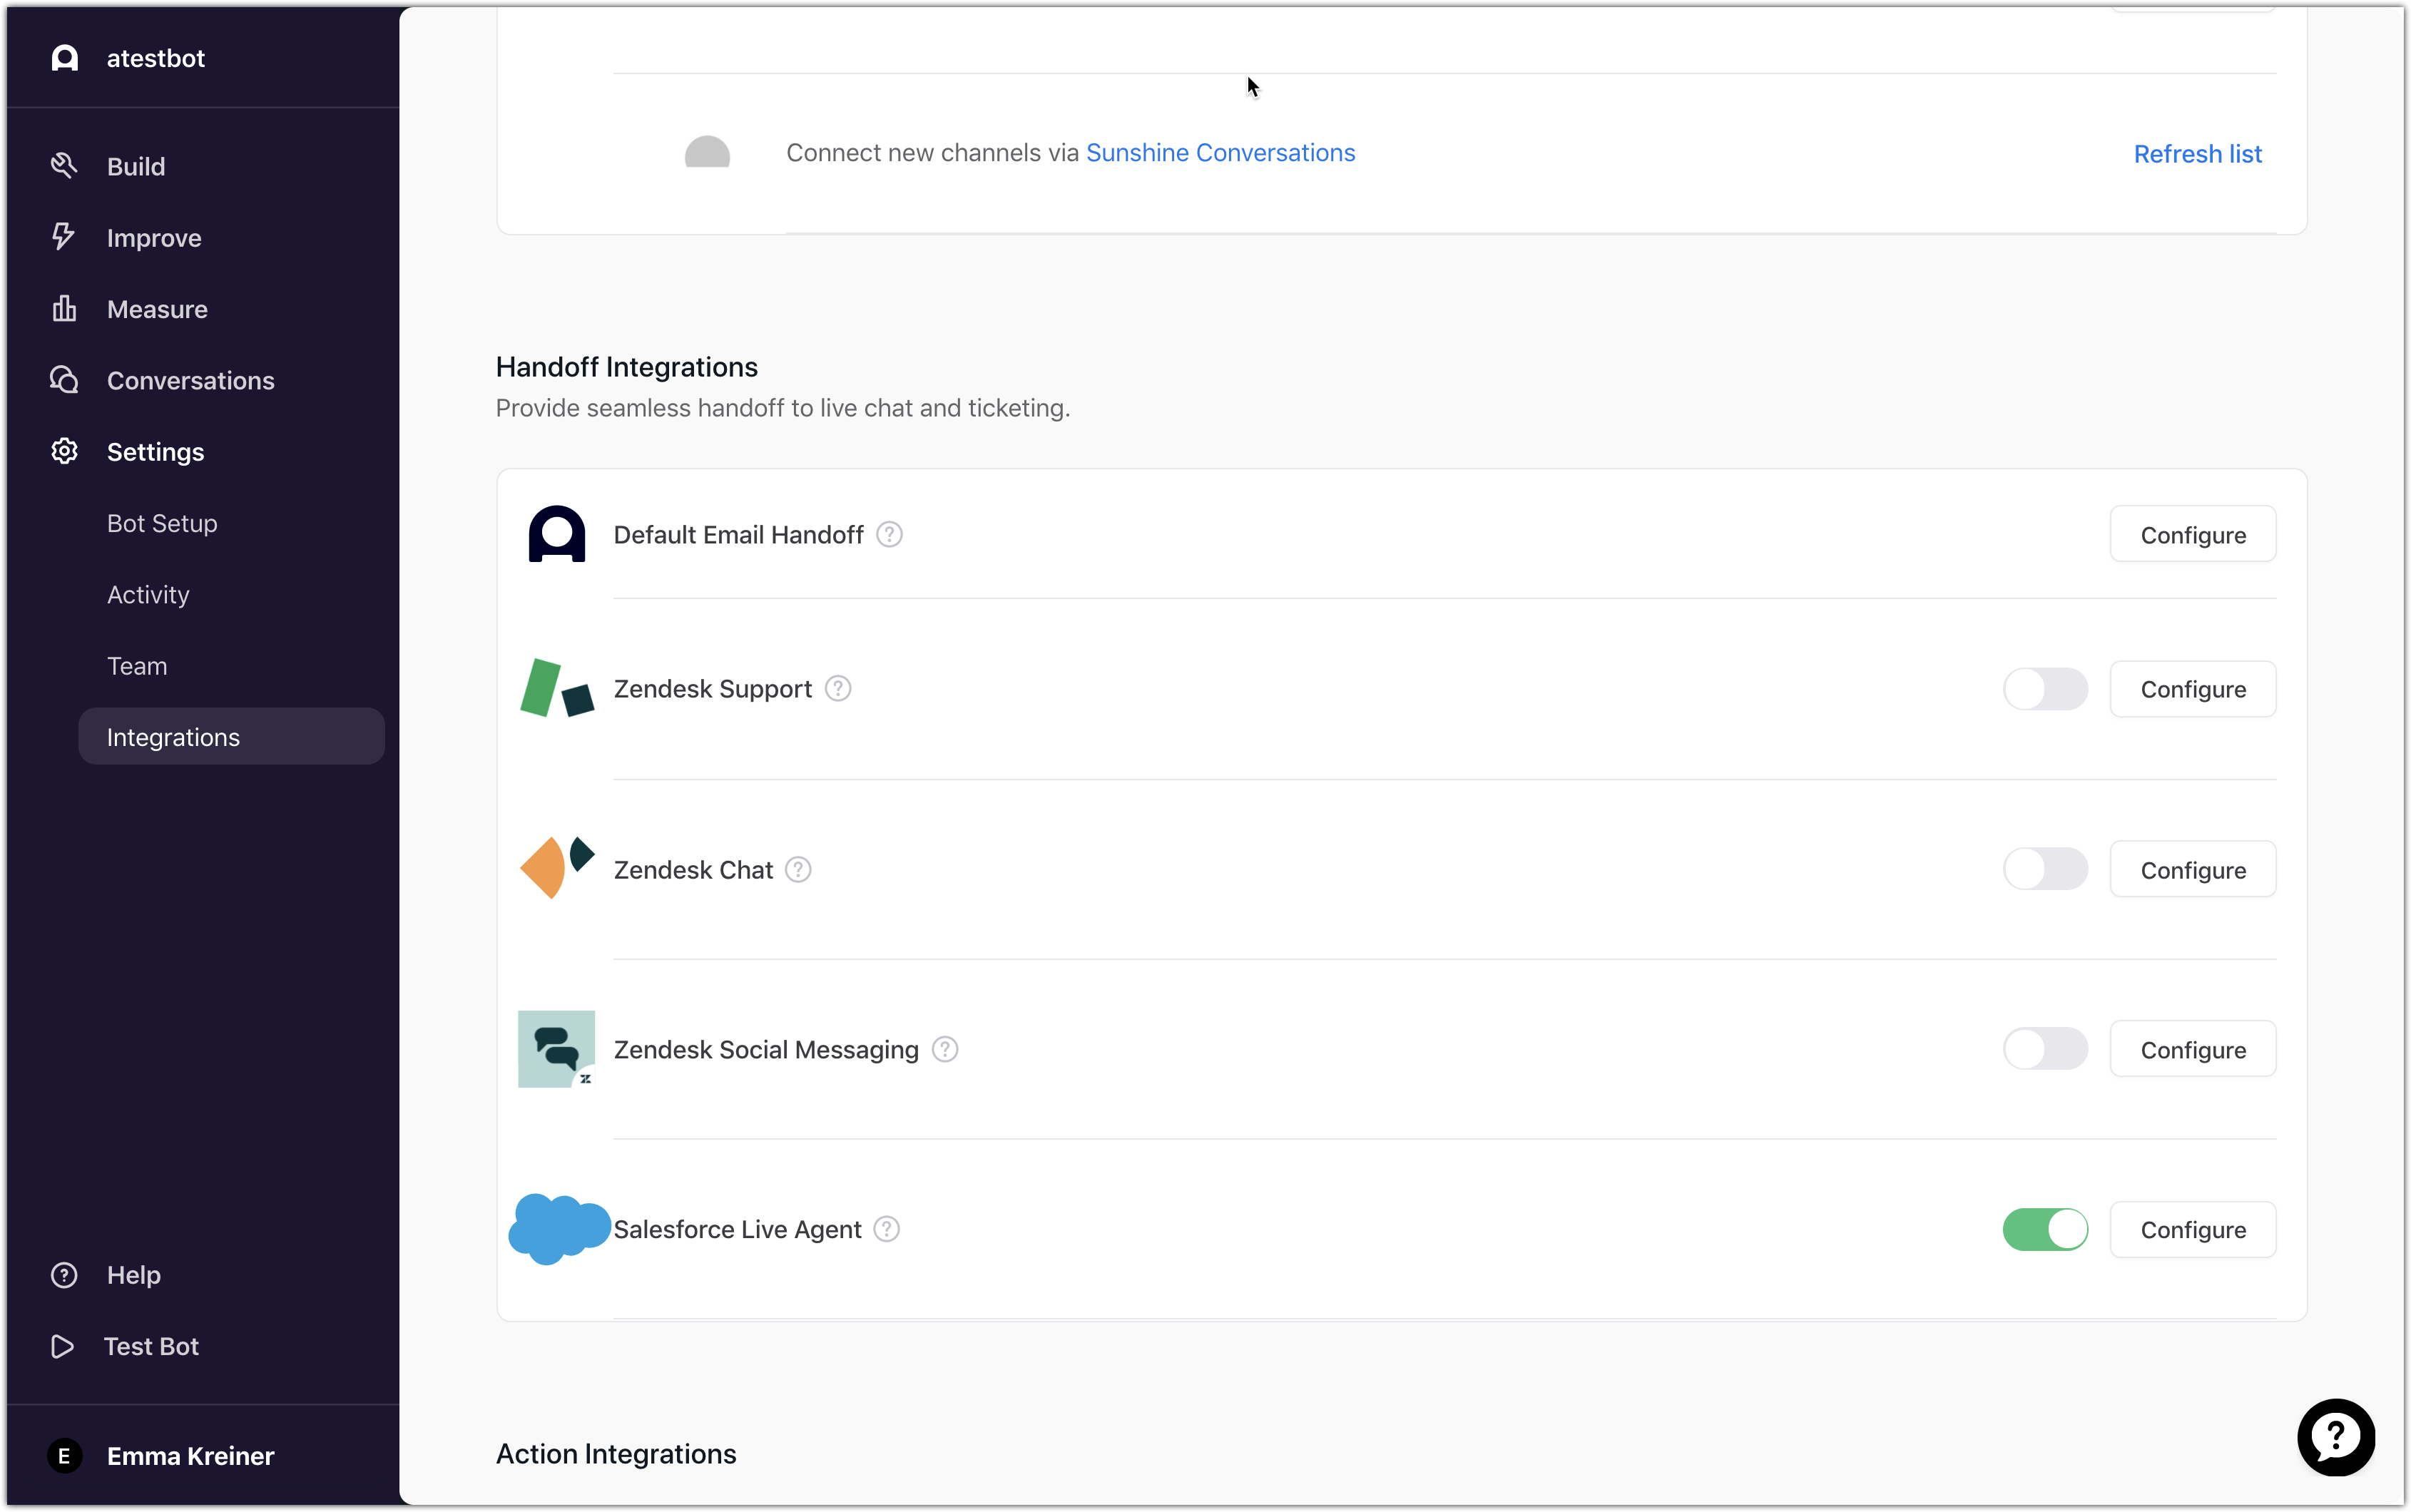Click the help icon next to Zendesk Support
The height and width of the screenshot is (1512, 2411).
(838, 689)
